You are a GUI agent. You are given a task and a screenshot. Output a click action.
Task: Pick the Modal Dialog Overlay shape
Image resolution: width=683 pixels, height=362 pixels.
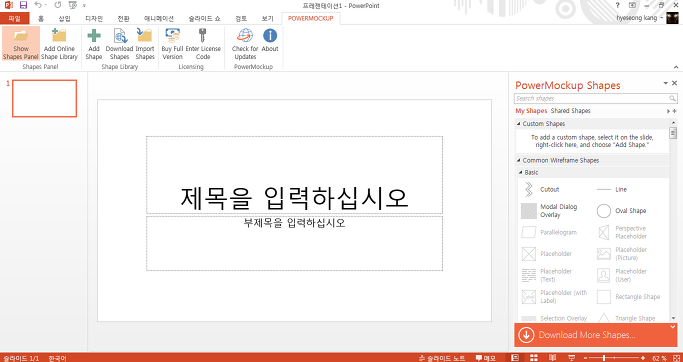tap(549, 211)
